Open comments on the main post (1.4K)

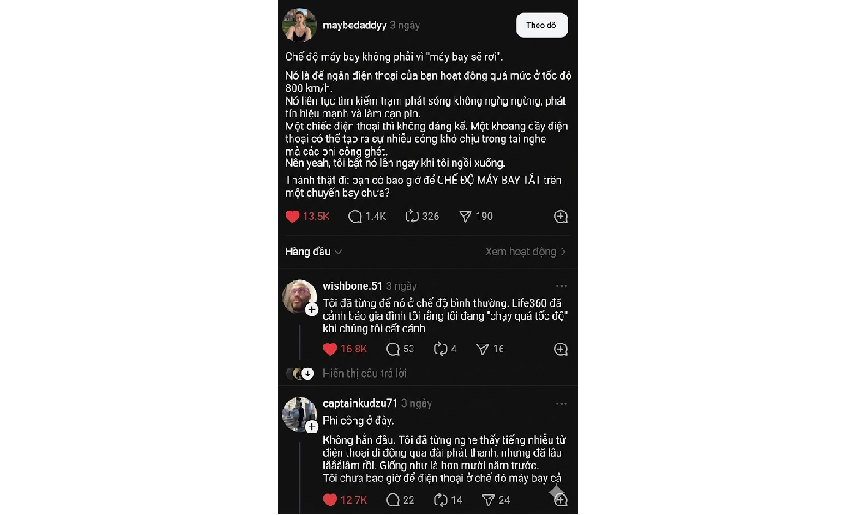(355, 216)
